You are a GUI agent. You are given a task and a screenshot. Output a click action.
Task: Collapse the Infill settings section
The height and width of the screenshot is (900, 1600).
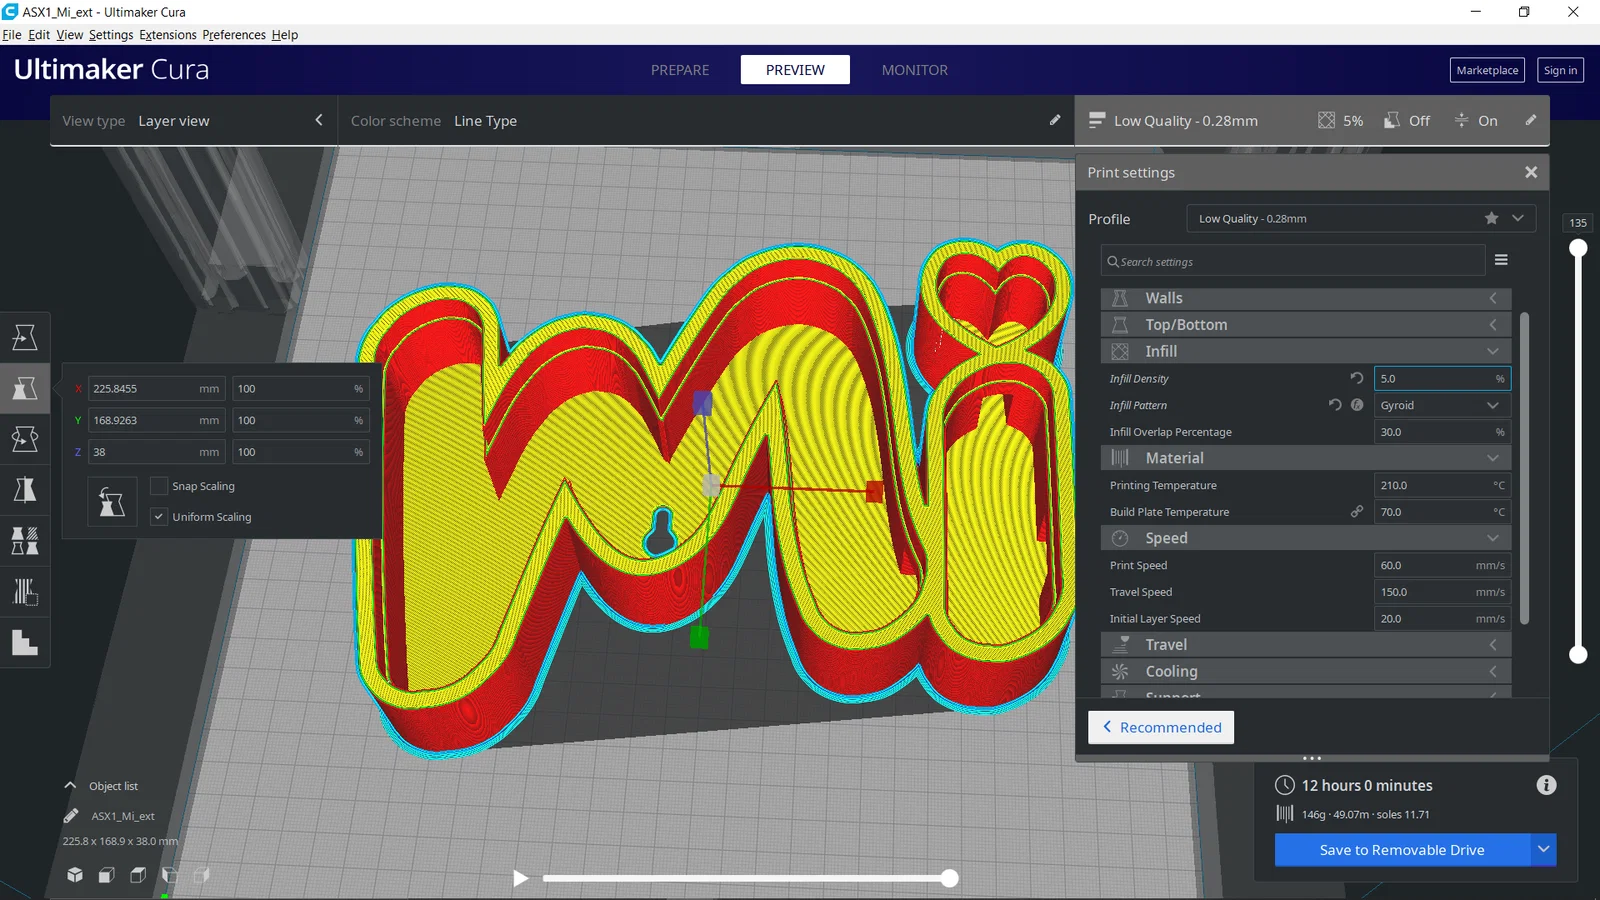coord(1306,351)
